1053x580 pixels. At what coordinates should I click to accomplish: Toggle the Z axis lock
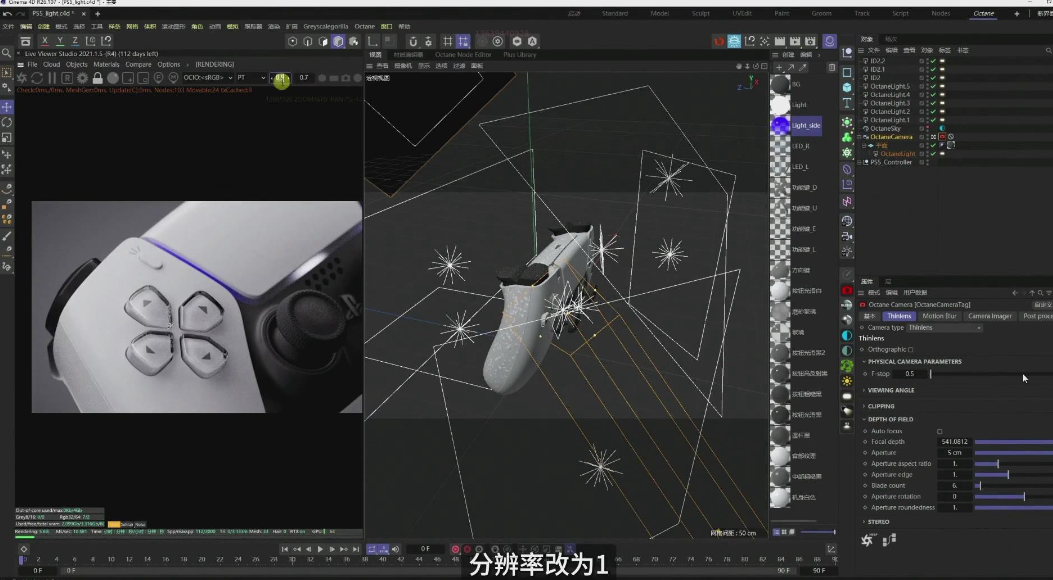point(75,41)
